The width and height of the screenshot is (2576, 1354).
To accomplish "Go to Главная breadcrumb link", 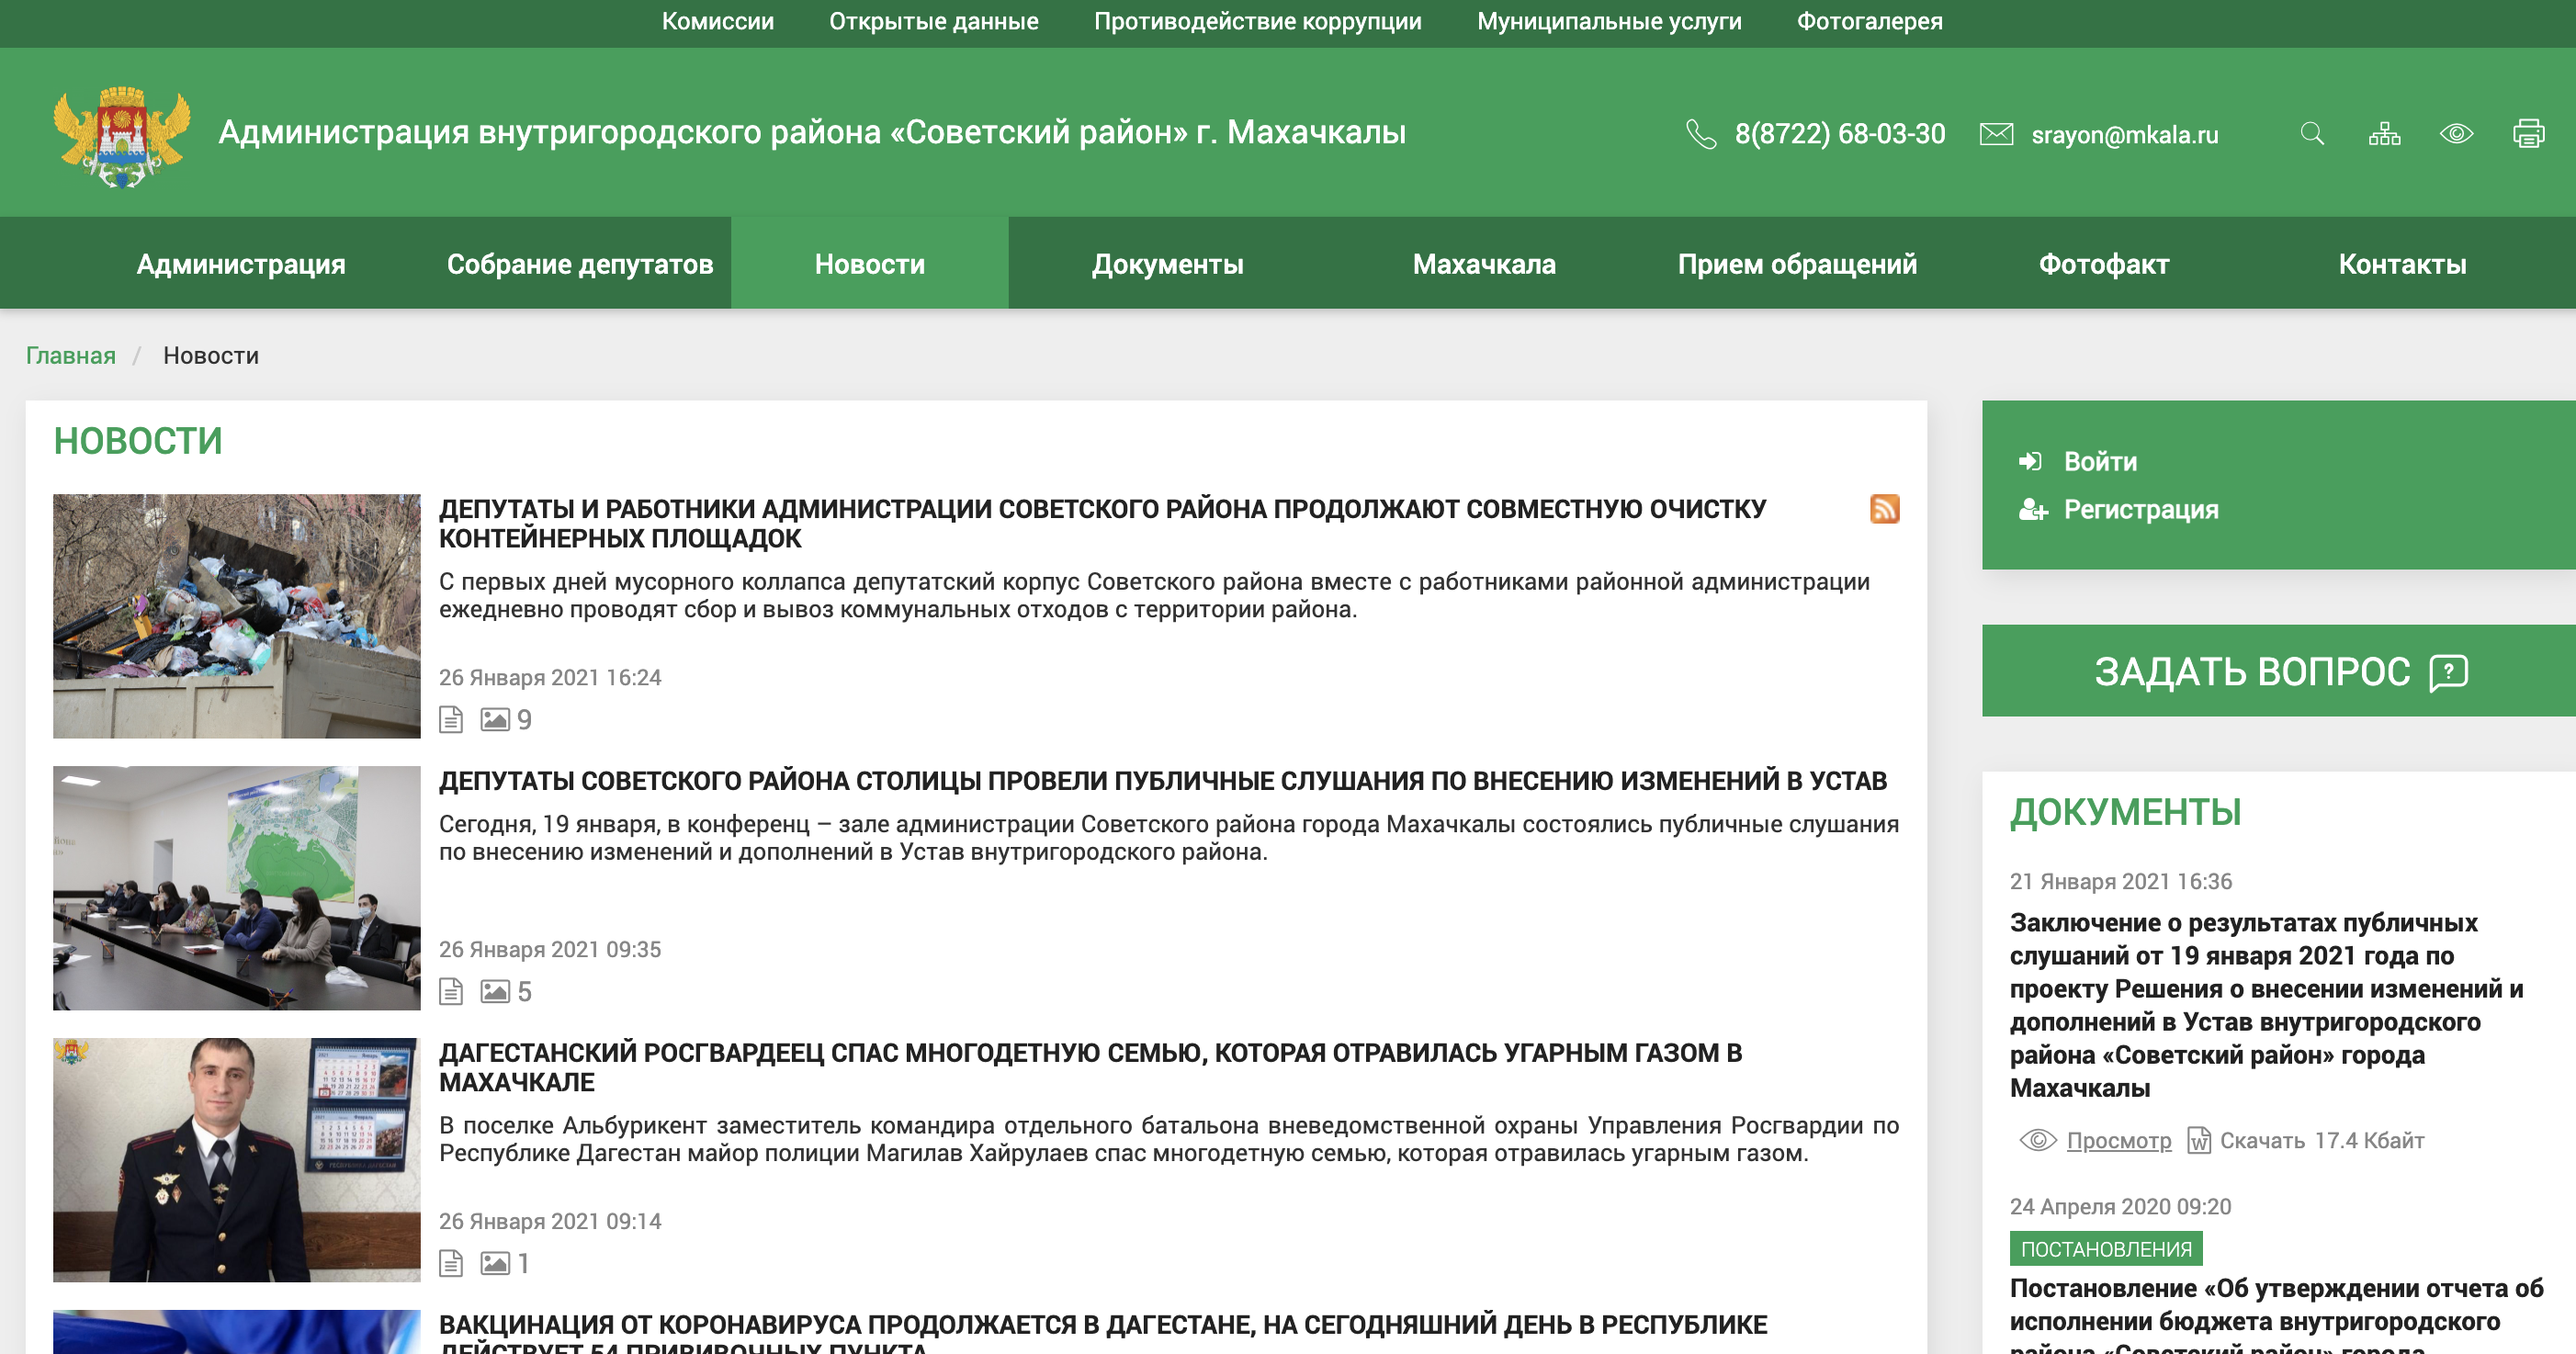I will tap(70, 355).
